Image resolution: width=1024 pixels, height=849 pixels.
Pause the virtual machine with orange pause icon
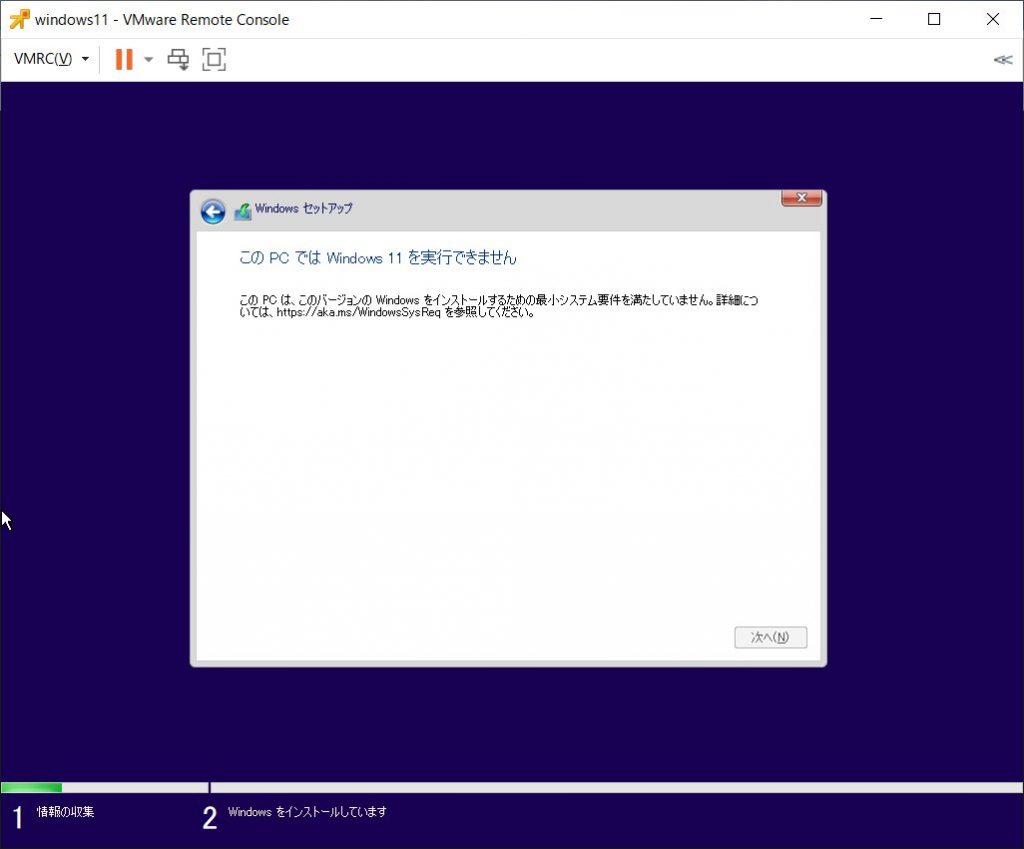[123, 59]
